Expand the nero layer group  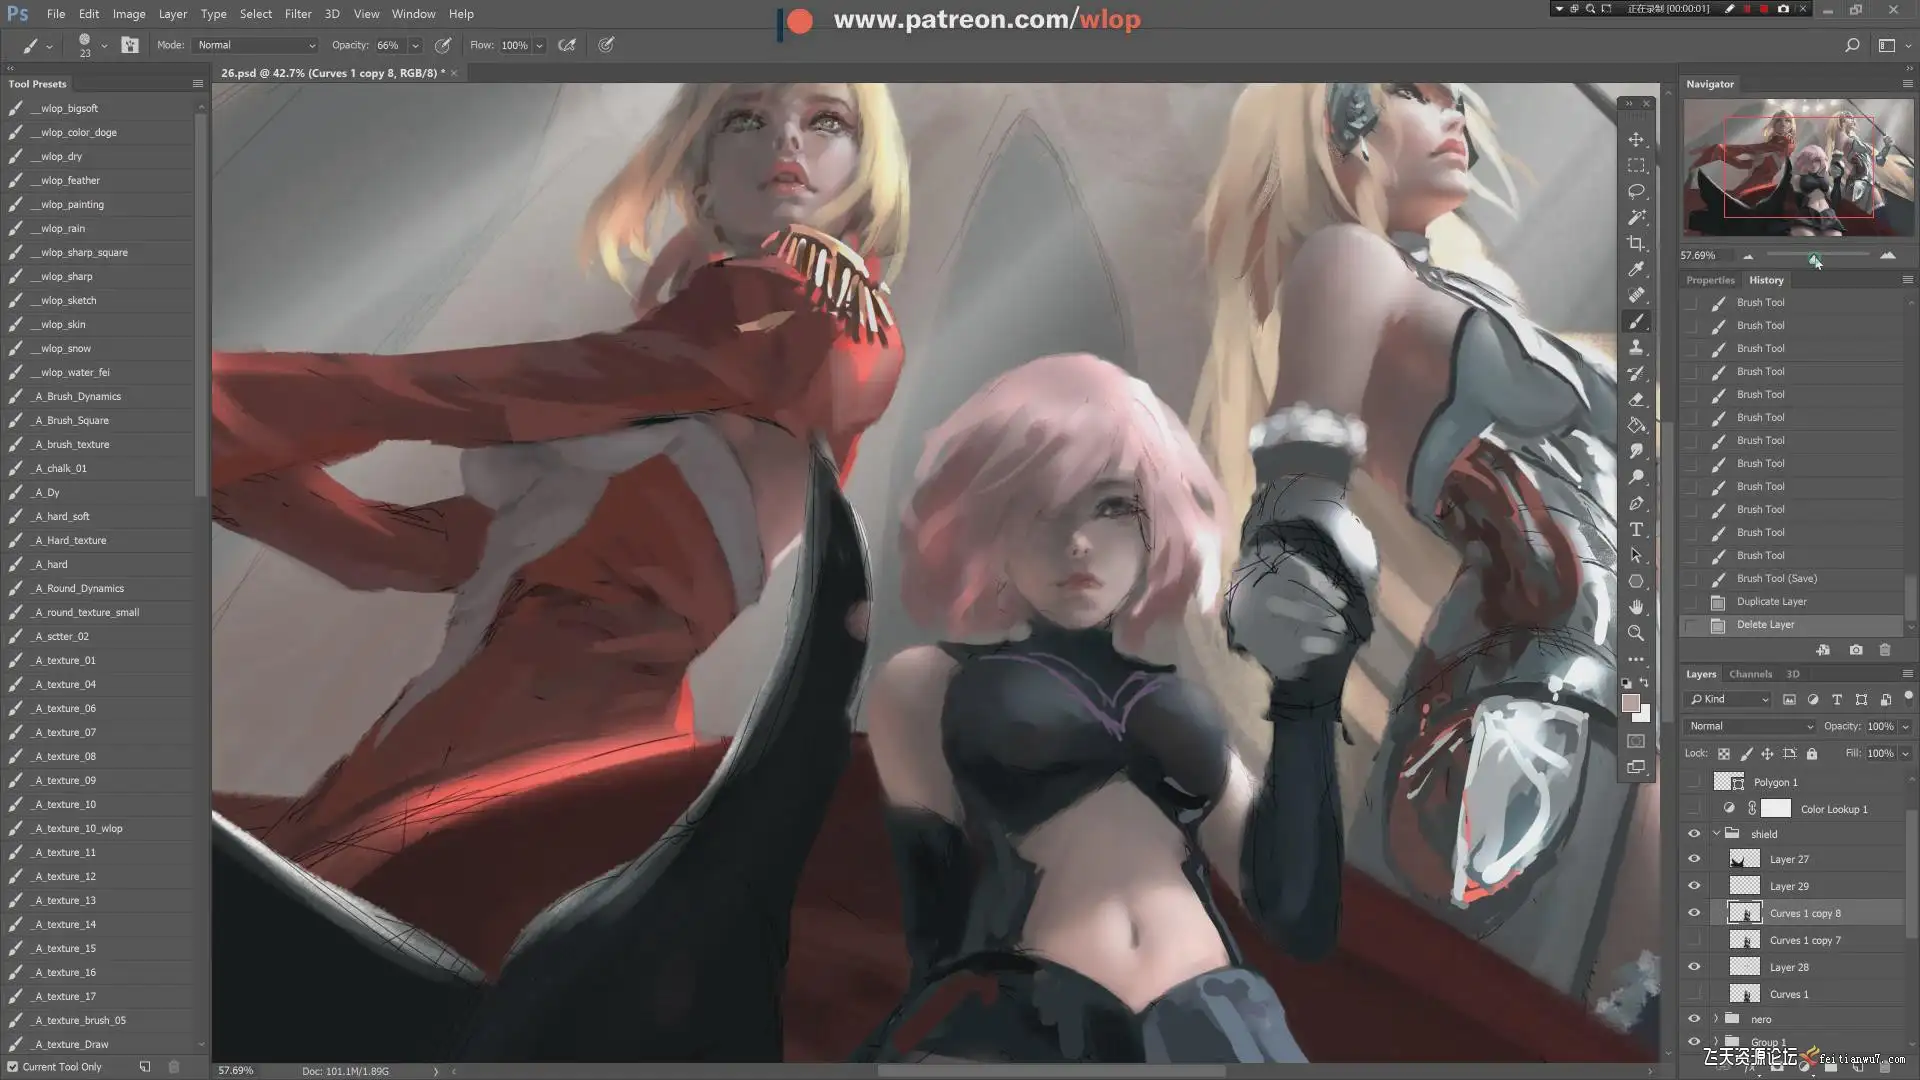(x=1716, y=1019)
